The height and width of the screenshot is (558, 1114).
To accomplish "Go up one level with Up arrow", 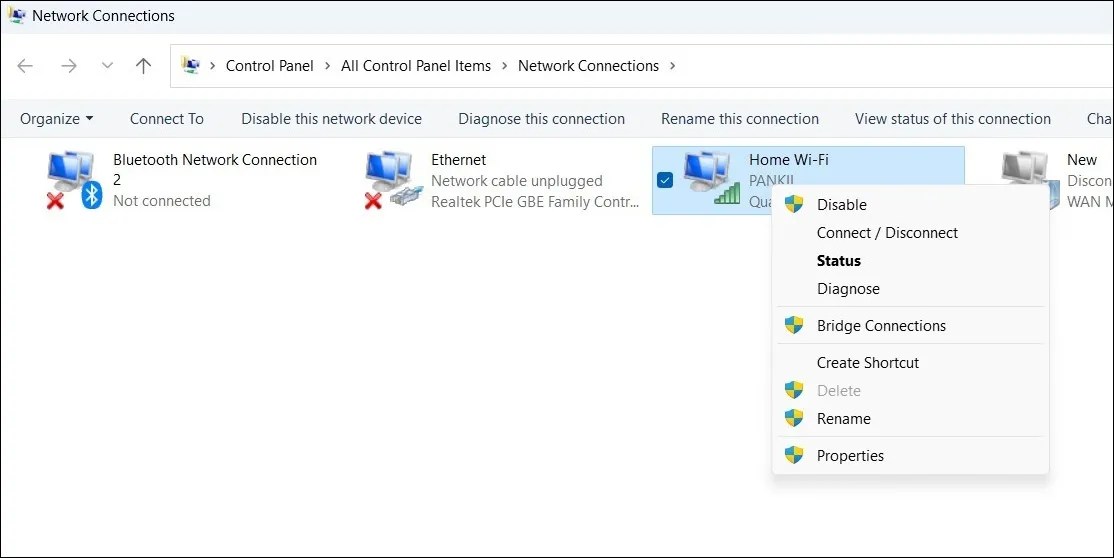I will (x=144, y=66).
